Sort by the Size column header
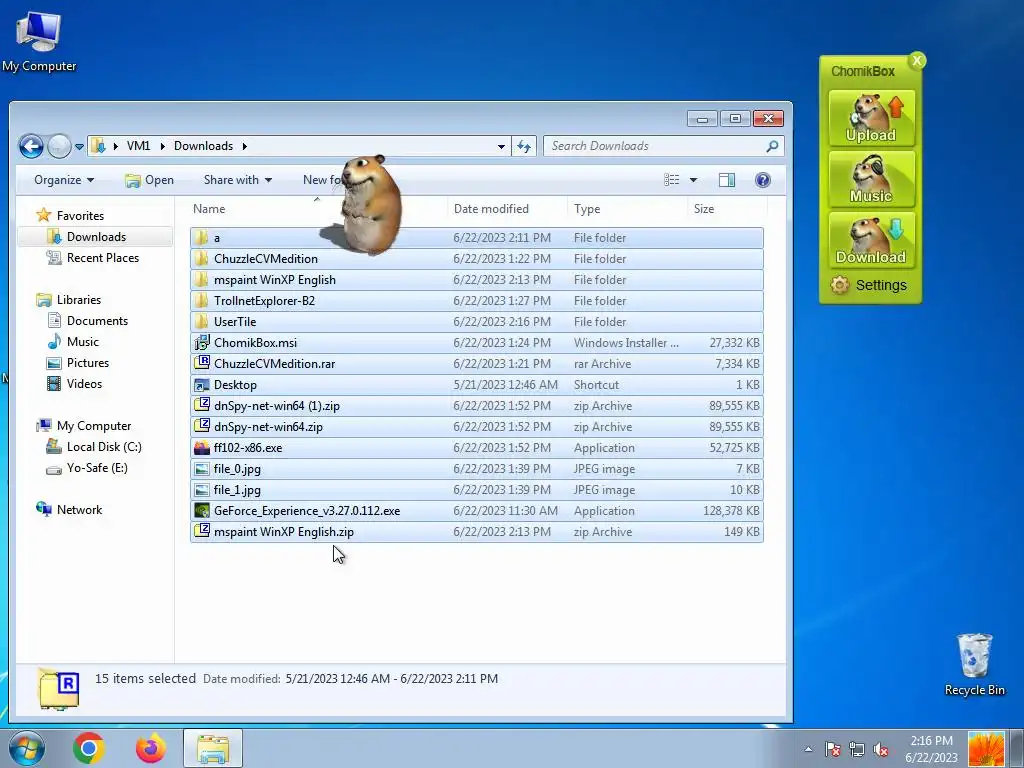The height and width of the screenshot is (768, 1024). click(x=726, y=209)
